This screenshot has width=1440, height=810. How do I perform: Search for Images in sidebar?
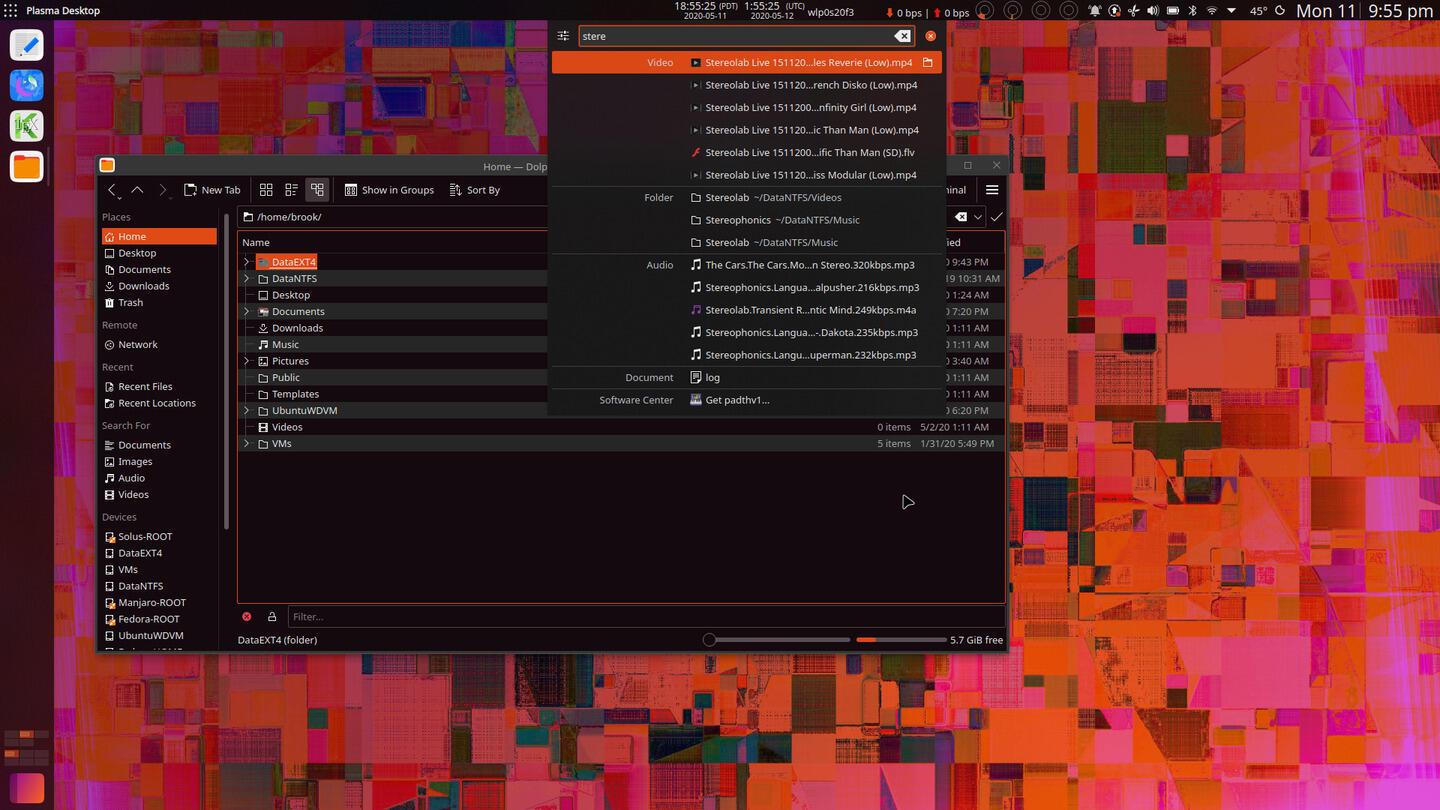point(159,461)
